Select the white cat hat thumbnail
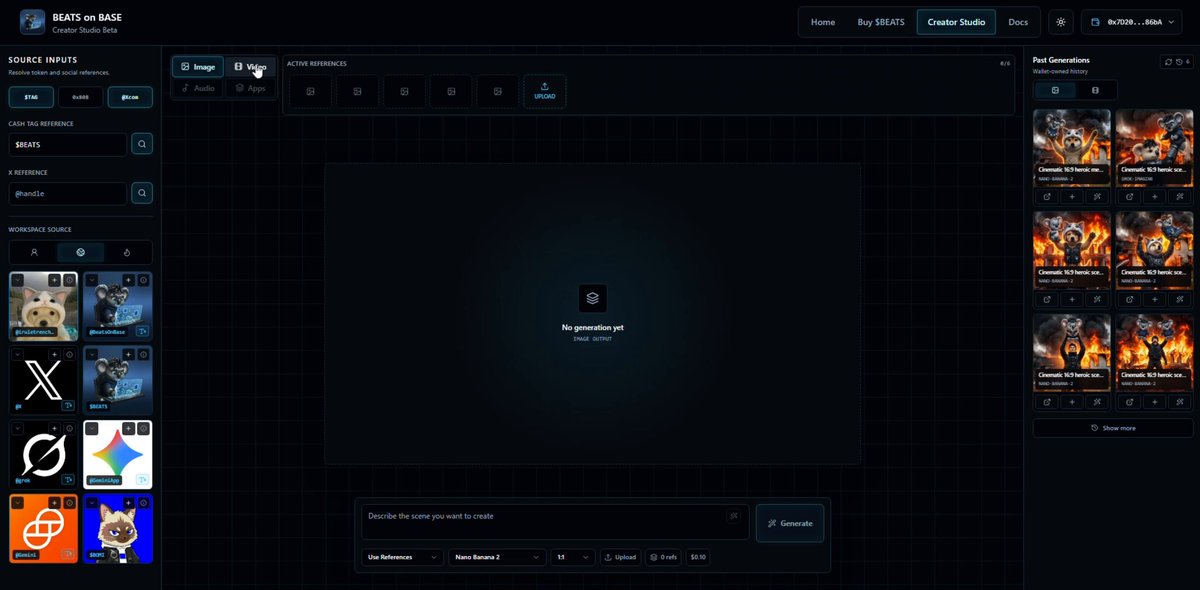Image resolution: width=1200 pixels, height=590 pixels. point(43,306)
